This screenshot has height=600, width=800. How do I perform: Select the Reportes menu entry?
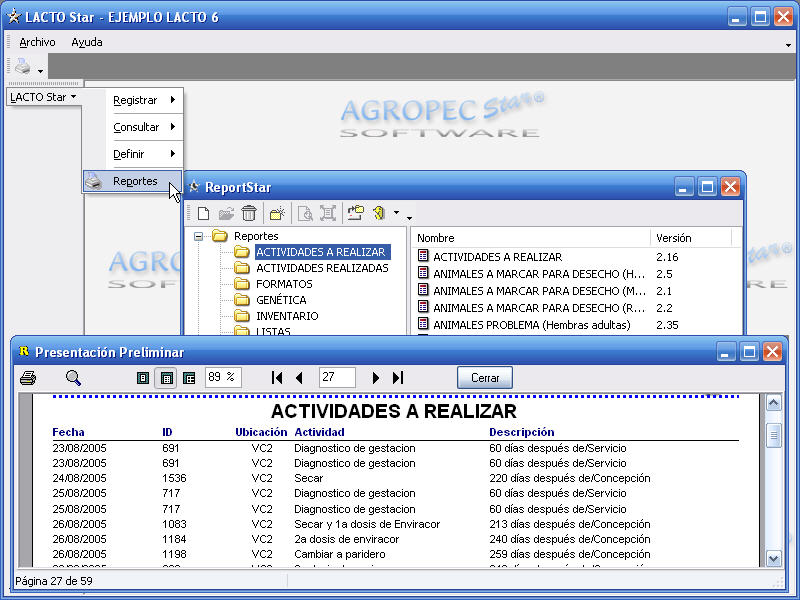click(133, 181)
